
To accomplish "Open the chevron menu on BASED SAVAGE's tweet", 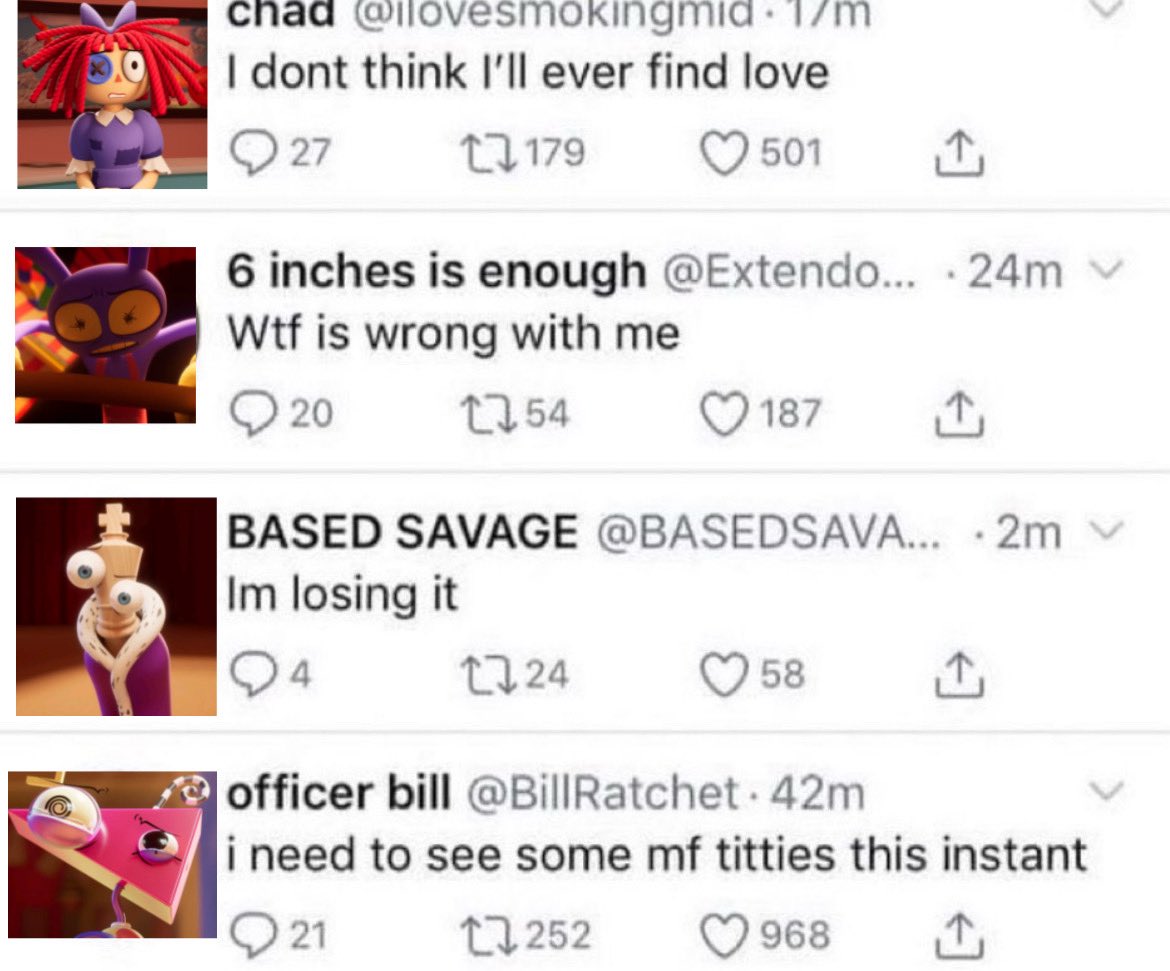I will point(1106,531).
